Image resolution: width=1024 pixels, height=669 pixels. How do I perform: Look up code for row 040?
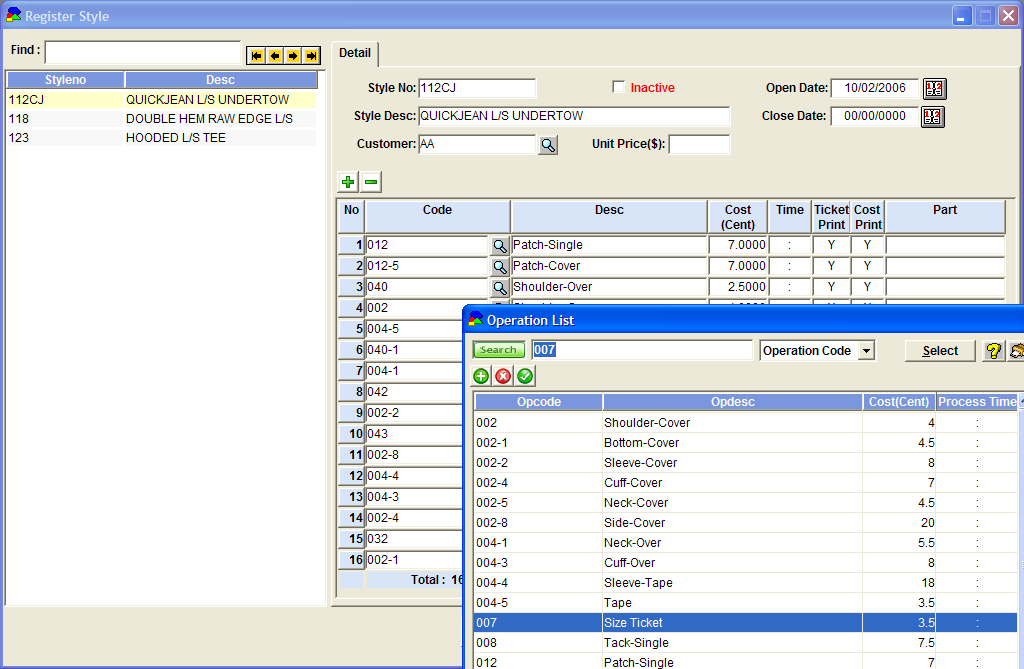point(500,287)
